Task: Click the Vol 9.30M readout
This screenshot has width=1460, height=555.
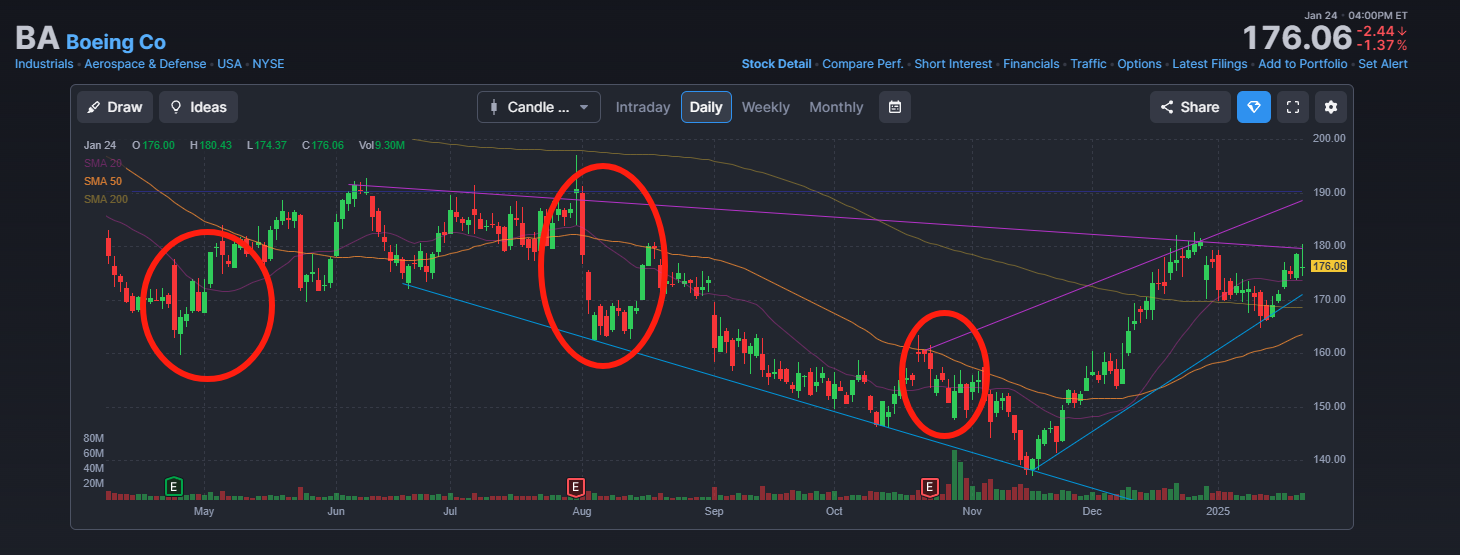Action: pyautogui.click(x=382, y=145)
